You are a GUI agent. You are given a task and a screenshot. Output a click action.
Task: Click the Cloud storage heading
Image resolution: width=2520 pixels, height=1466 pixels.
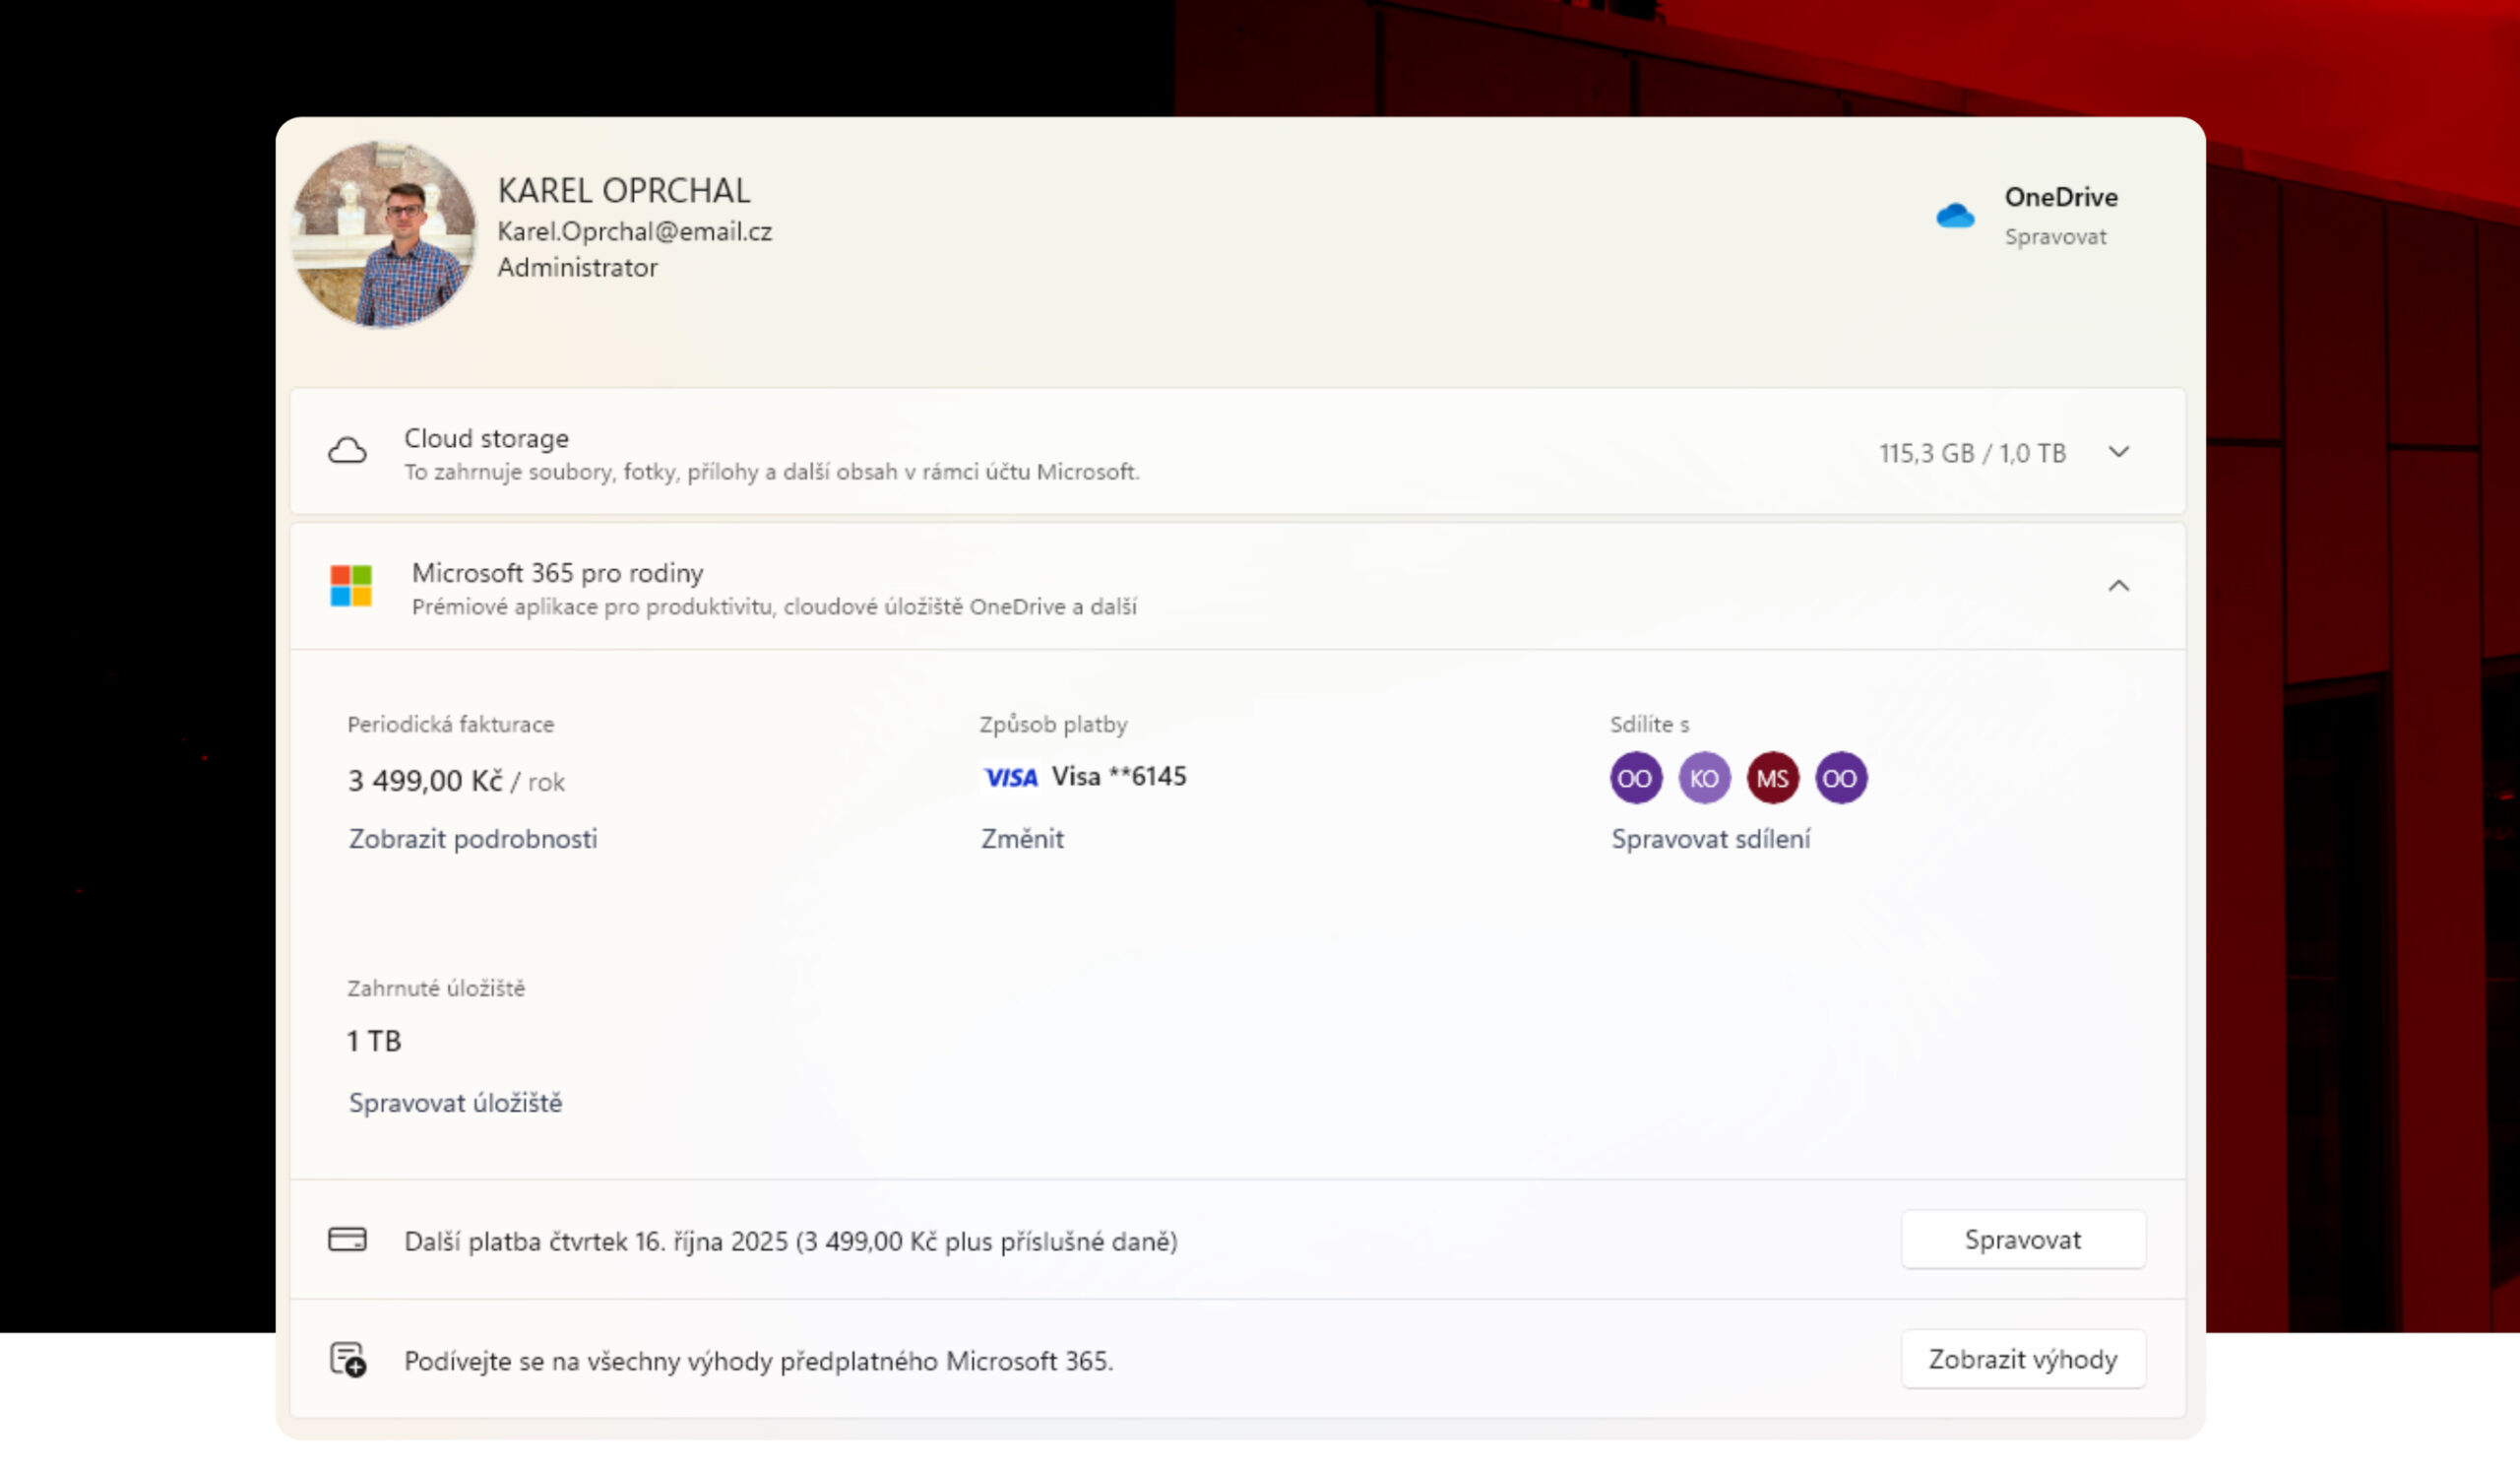[x=486, y=438]
